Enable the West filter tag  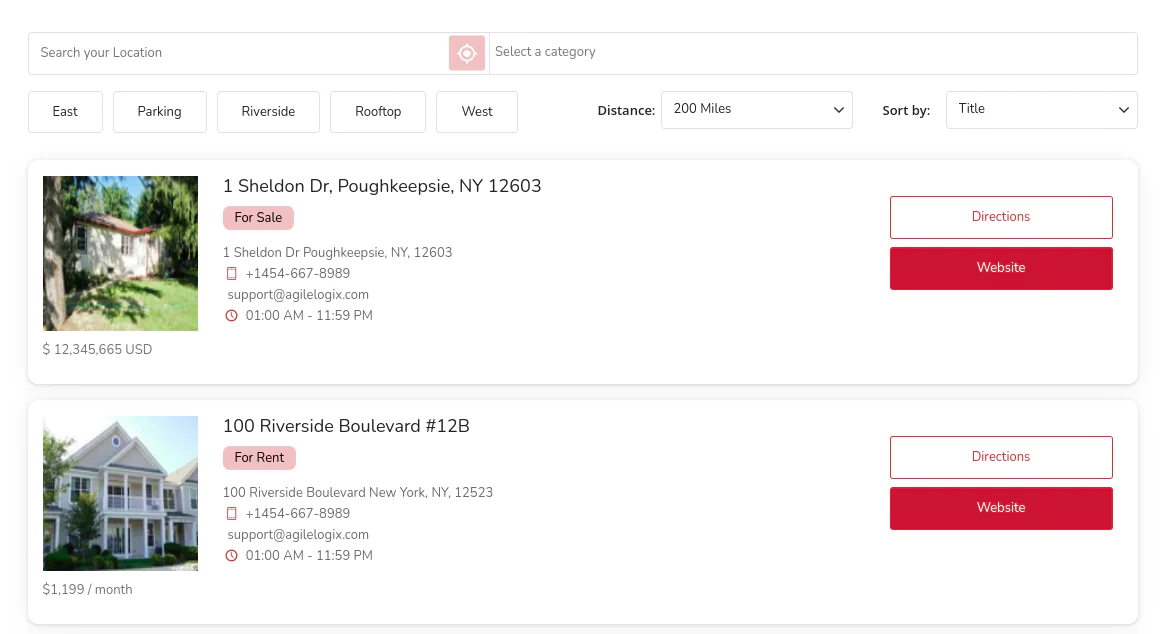coord(477,112)
